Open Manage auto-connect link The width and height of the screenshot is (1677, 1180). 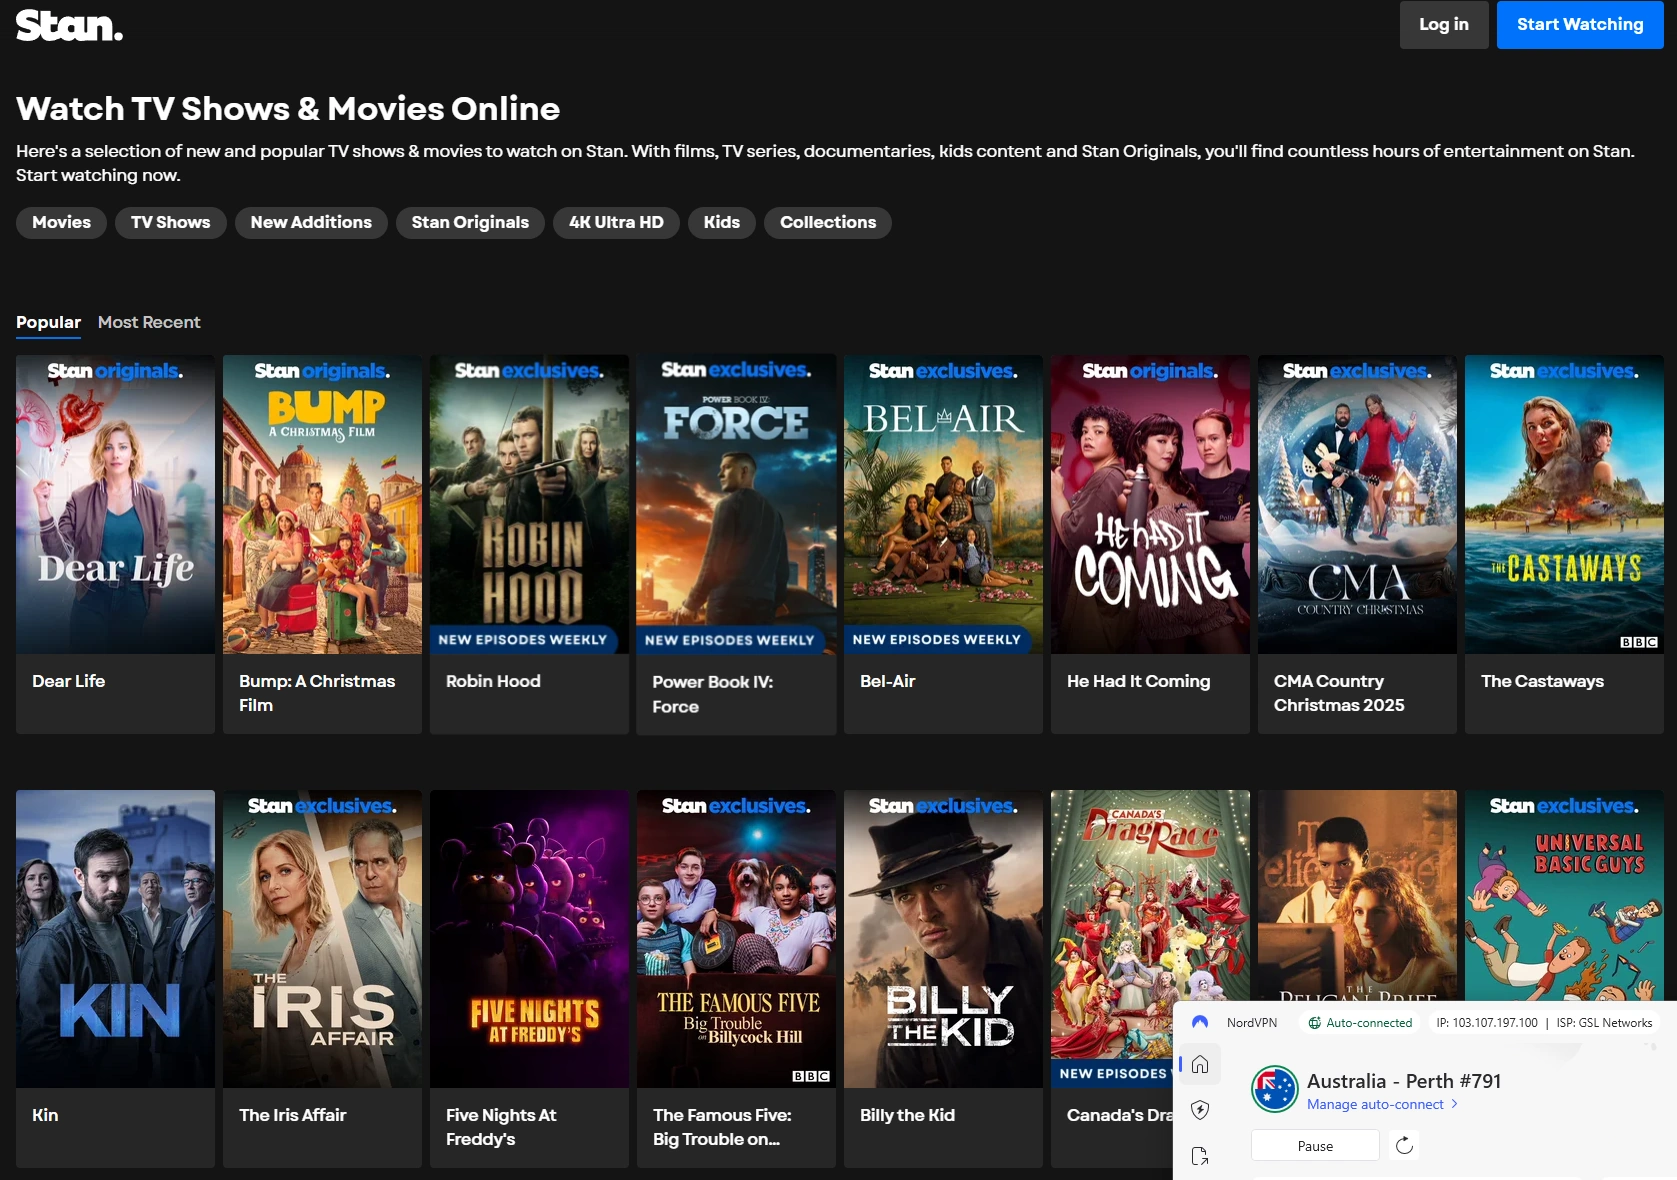1382,1104
